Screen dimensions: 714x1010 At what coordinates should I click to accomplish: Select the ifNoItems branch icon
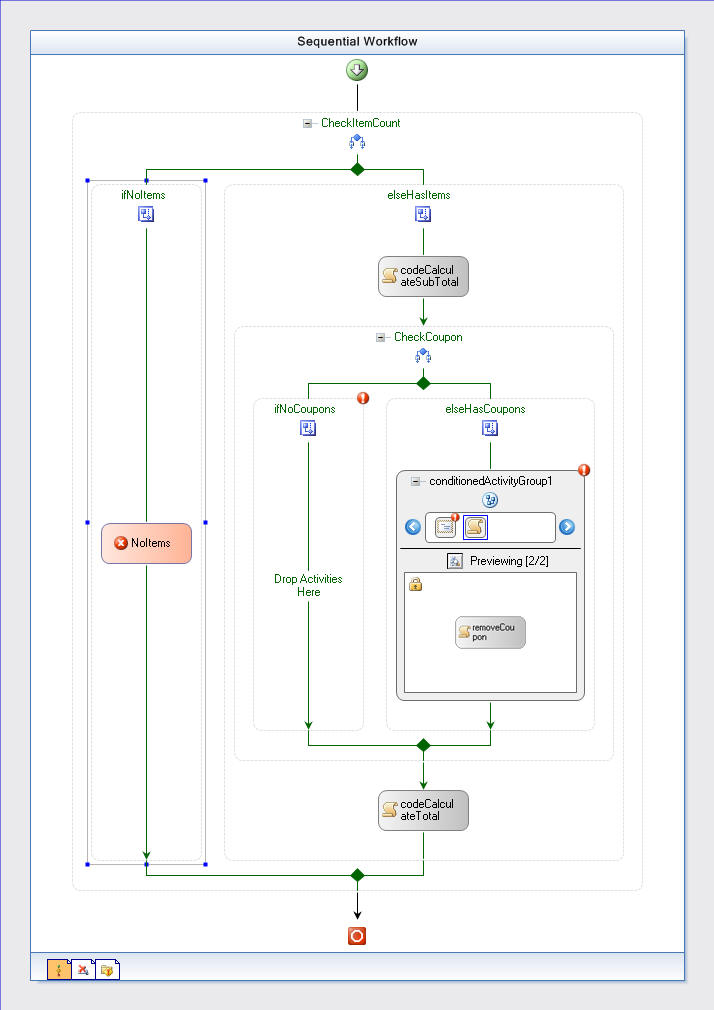click(x=146, y=214)
